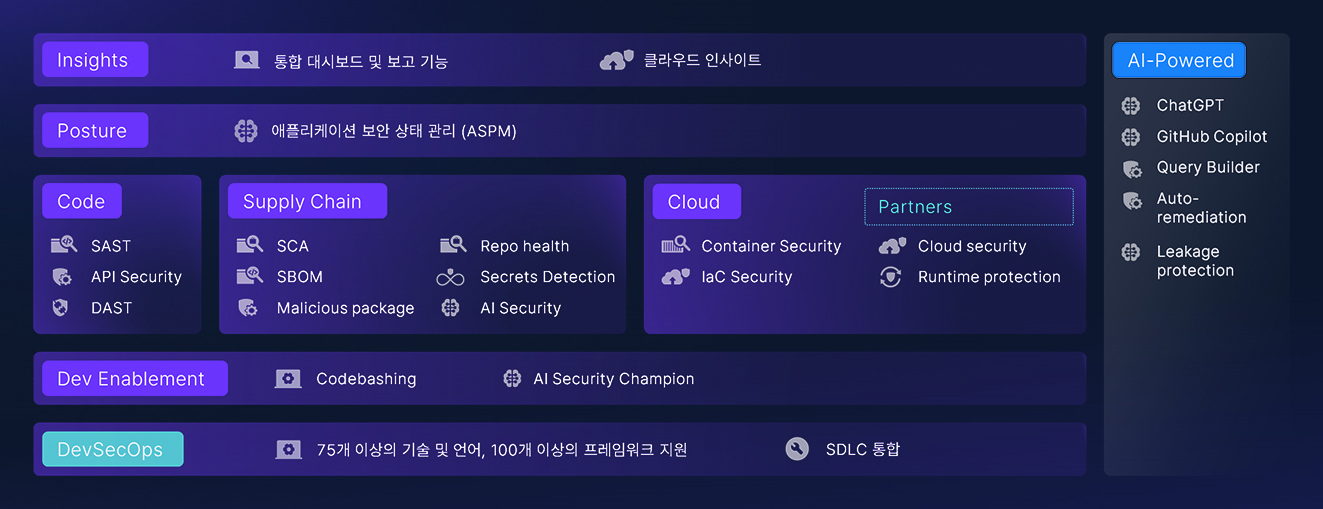Screen dimensions: 1323x509
Task: Open the GitHub Copilot entry
Action: (1212, 136)
